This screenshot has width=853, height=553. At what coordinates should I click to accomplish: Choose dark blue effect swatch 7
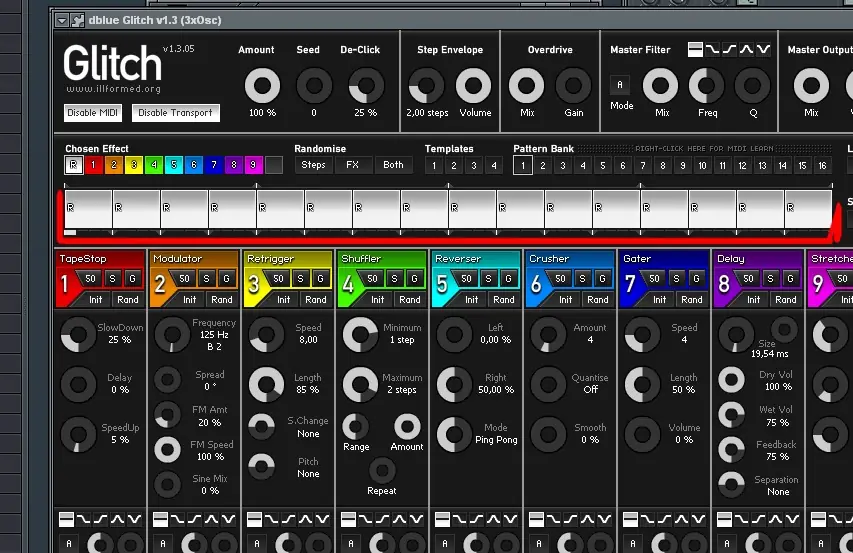tap(214, 165)
